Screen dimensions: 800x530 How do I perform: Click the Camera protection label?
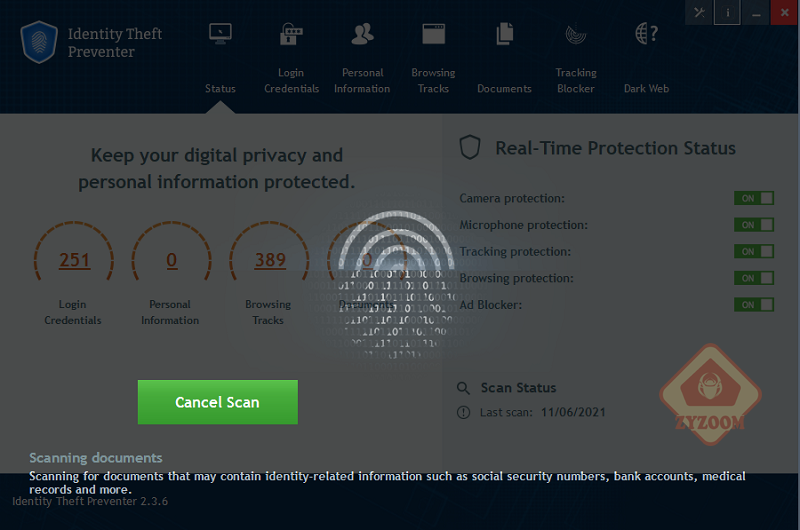pos(512,198)
